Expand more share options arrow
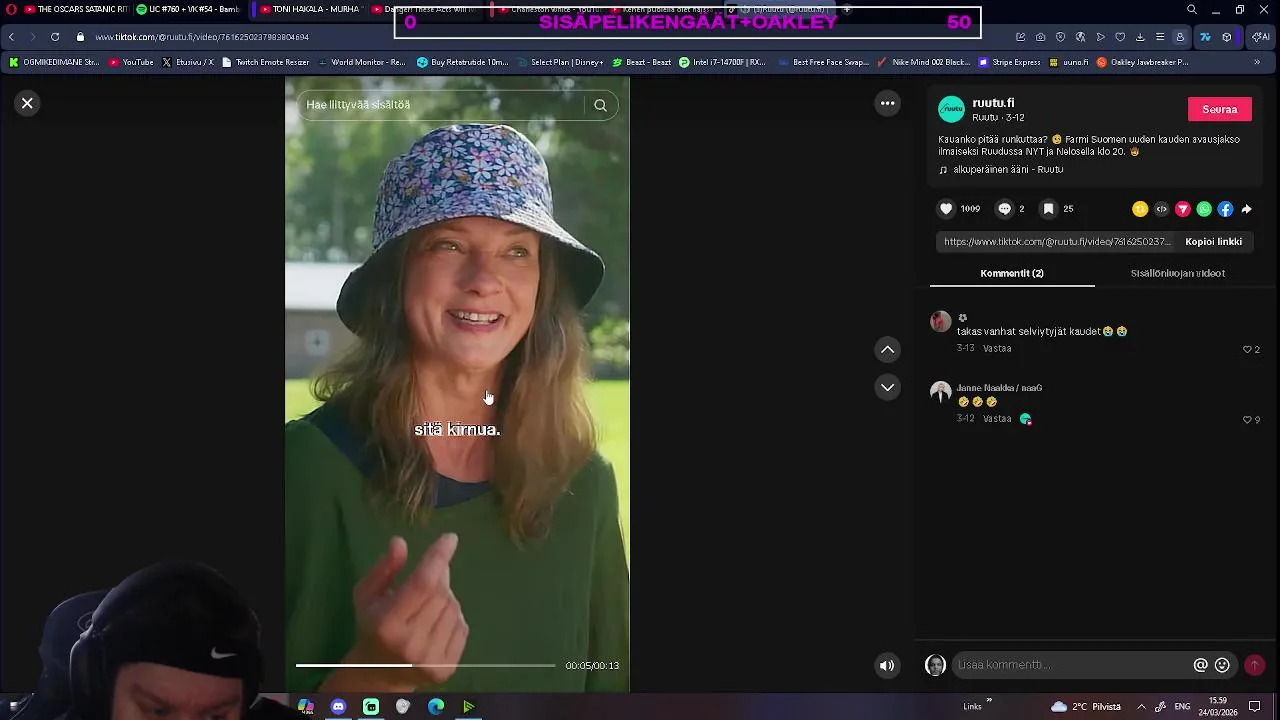The image size is (1280, 720). tap(1246, 209)
